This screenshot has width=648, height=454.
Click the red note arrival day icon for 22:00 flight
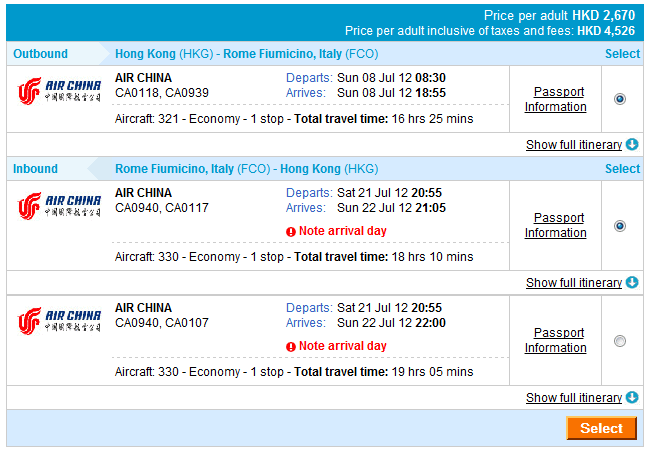point(291,347)
